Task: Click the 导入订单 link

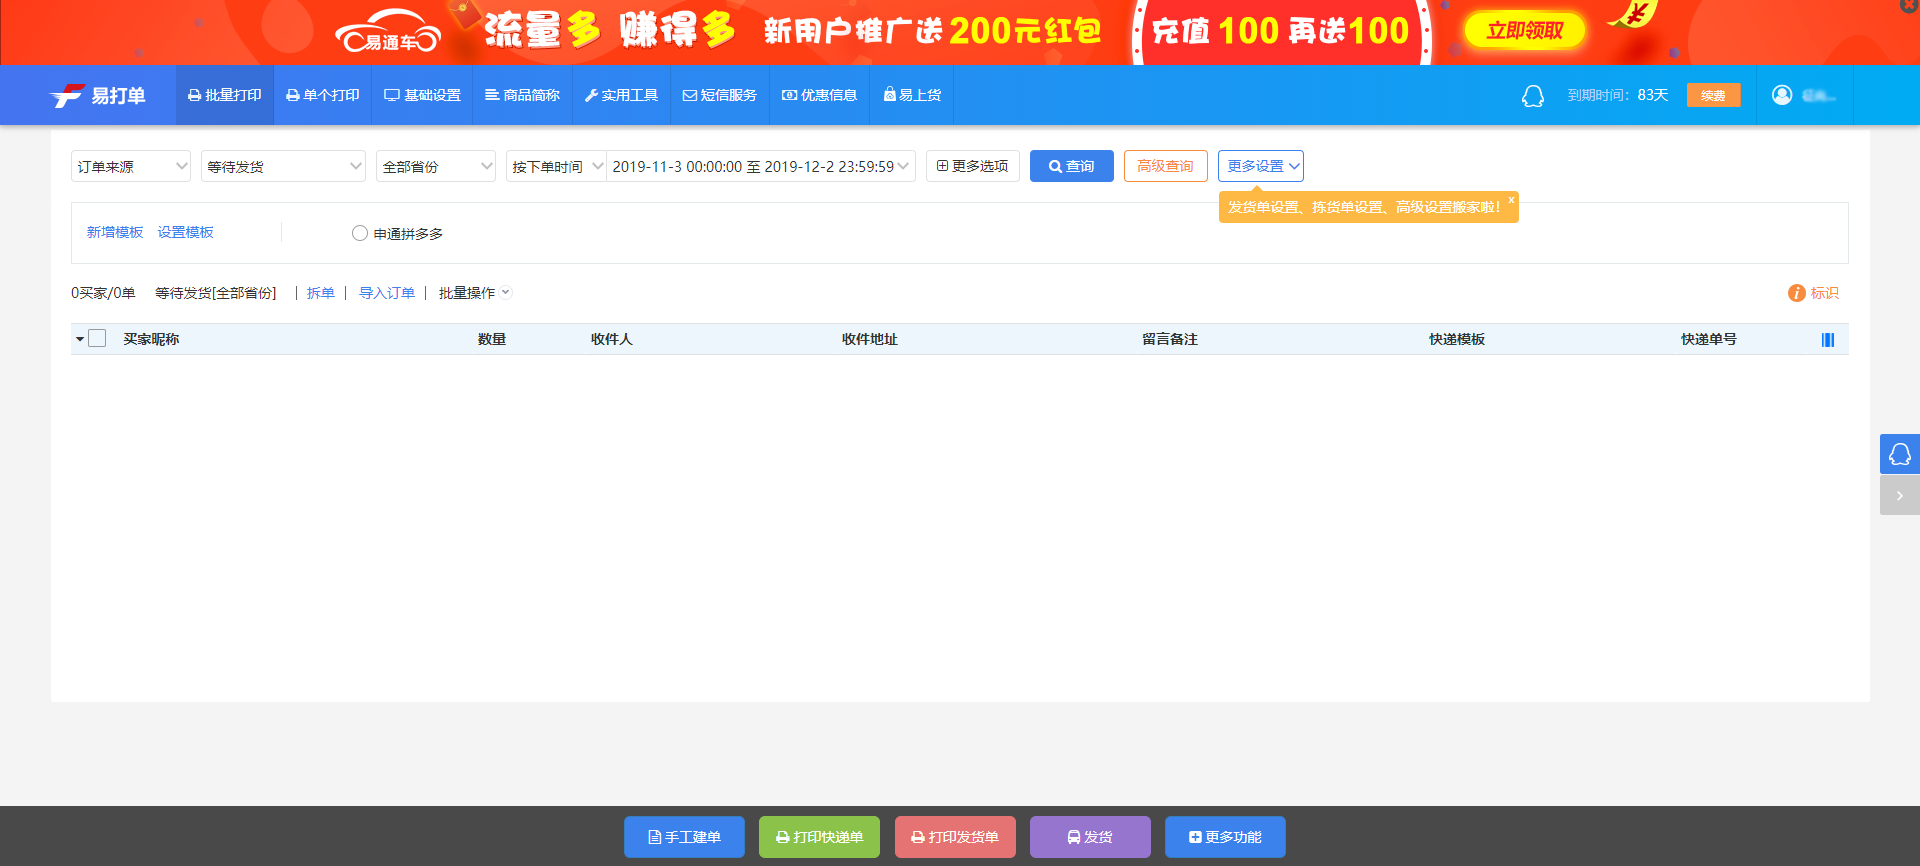Action: tap(387, 293)
